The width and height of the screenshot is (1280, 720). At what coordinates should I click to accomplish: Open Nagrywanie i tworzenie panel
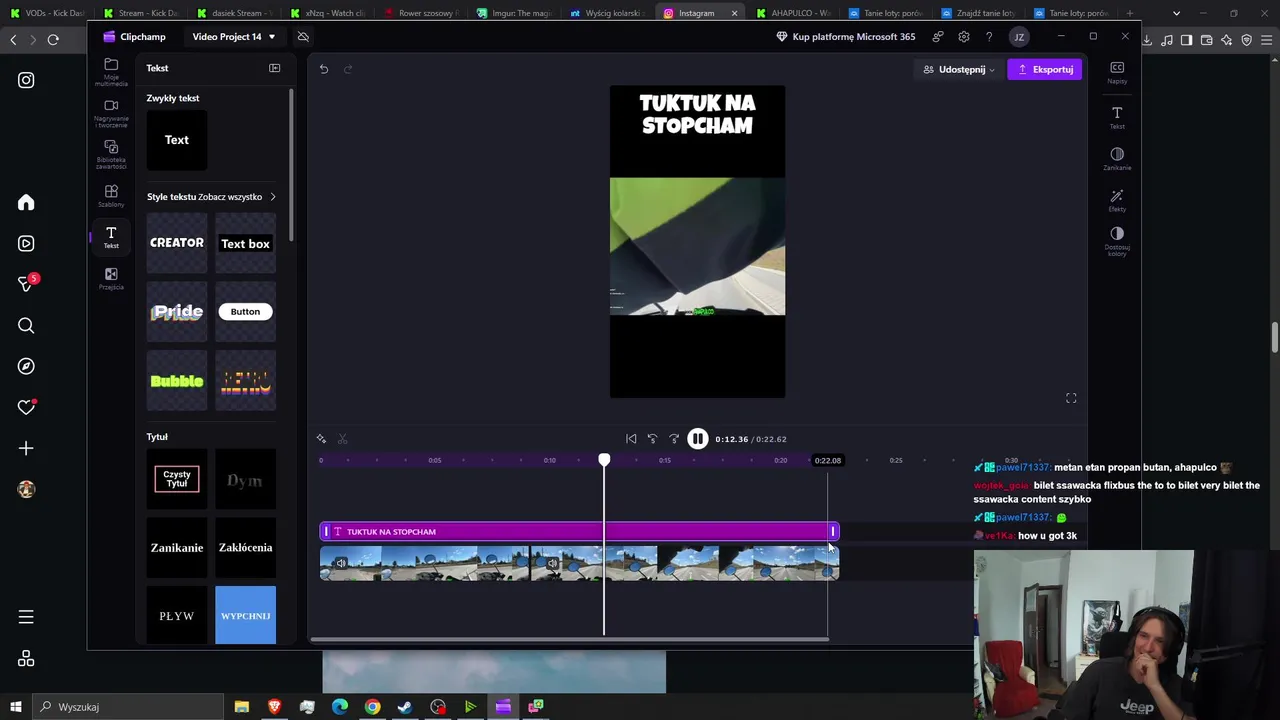pyautogui.click(x=111, y=113)
